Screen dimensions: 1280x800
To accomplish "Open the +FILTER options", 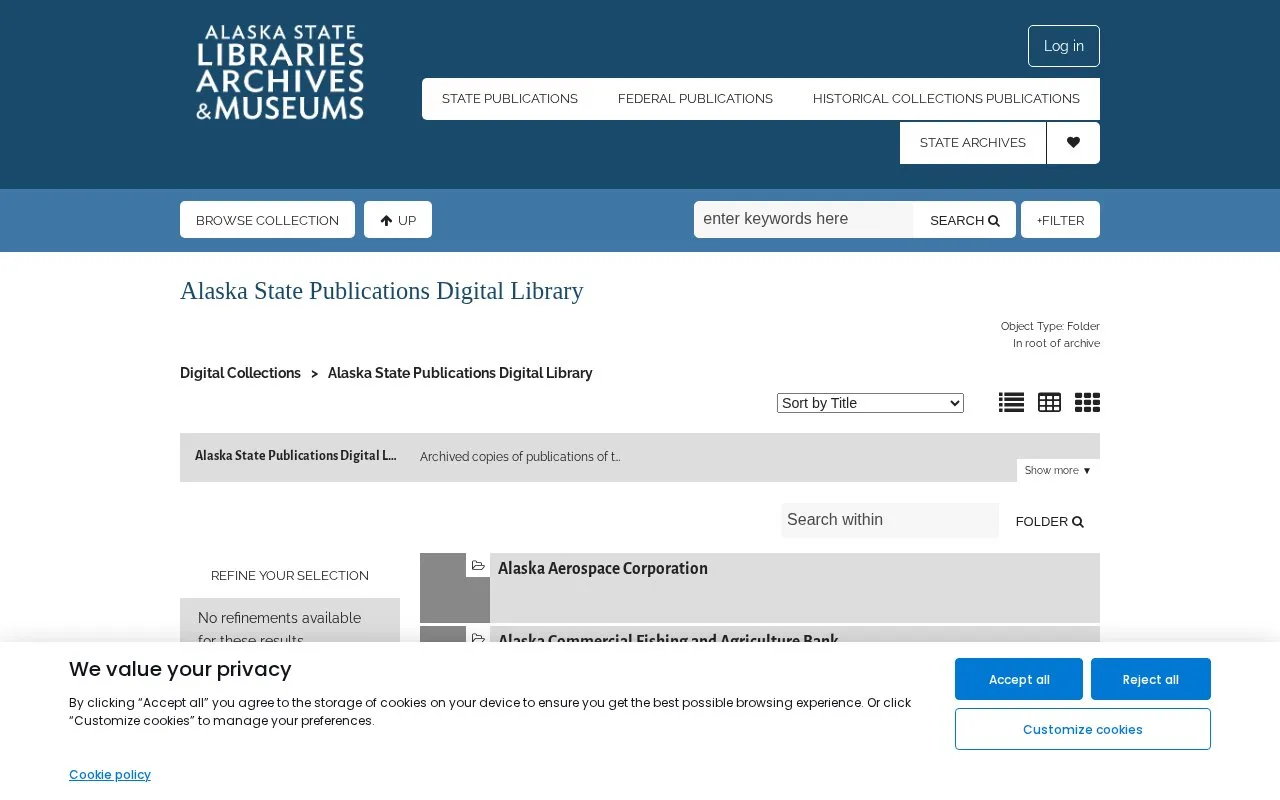I will click(x=1060, y=220).
